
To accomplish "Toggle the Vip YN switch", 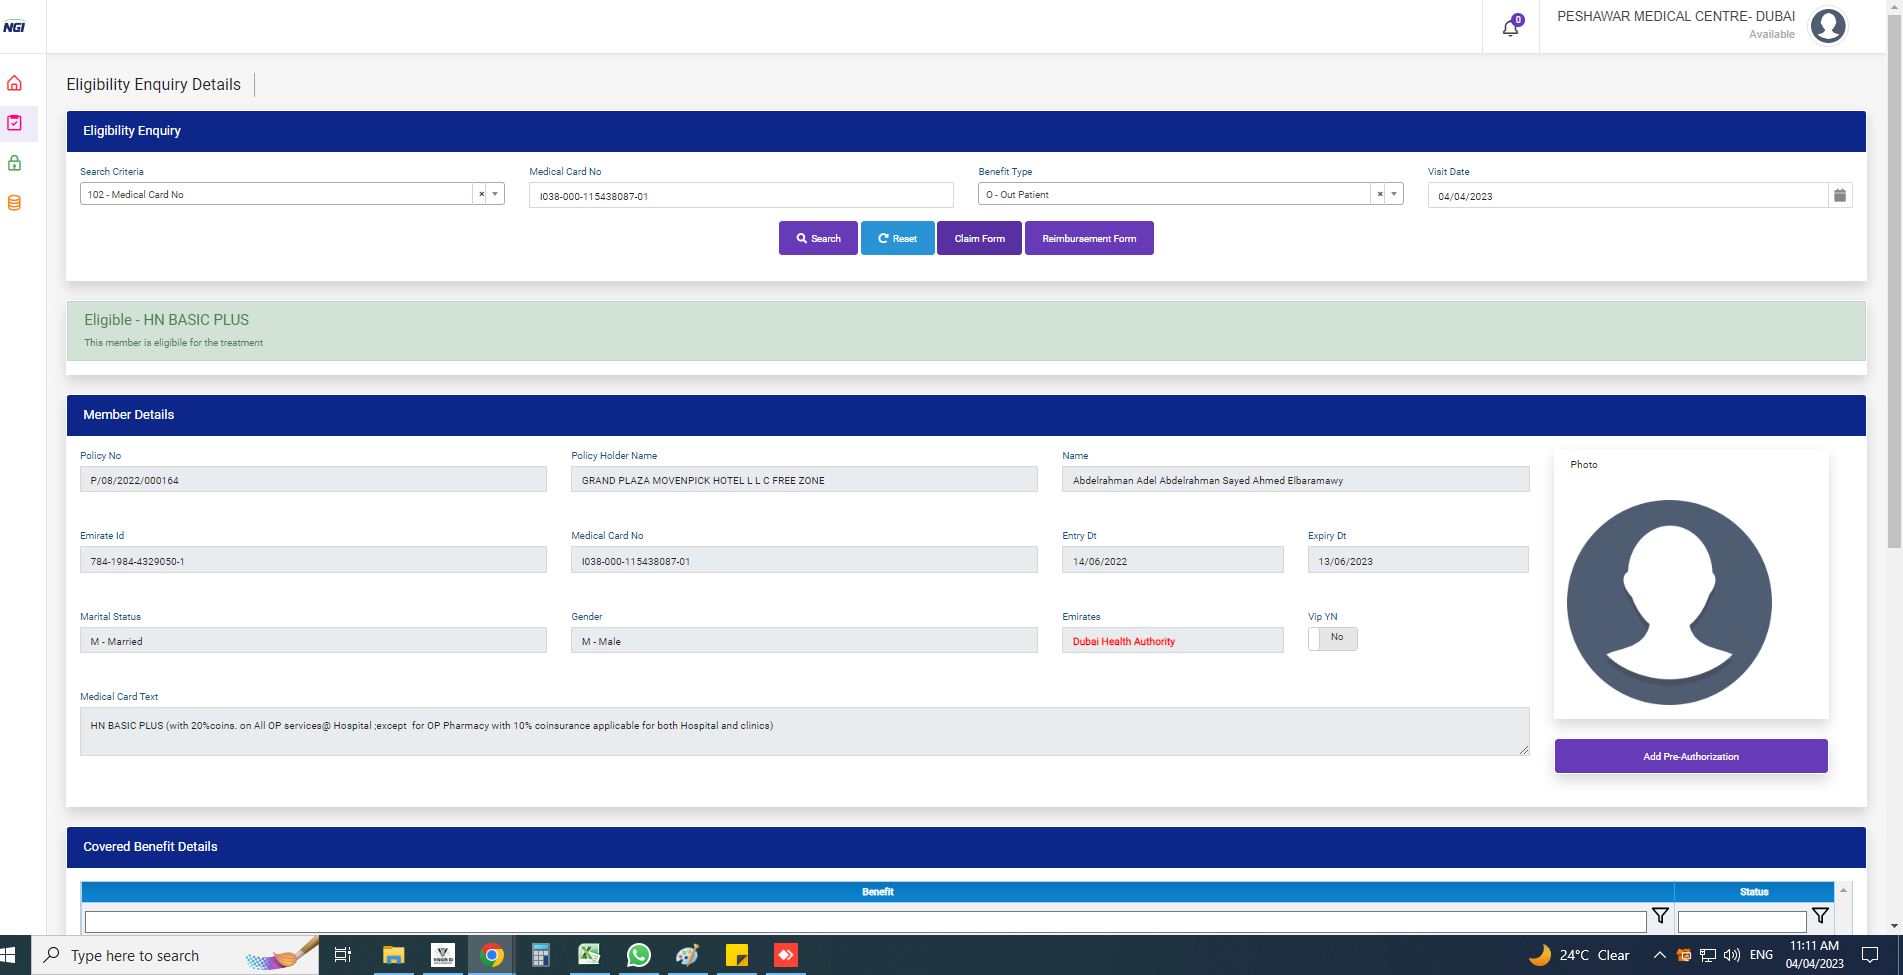I will [x=1332, y=638].
